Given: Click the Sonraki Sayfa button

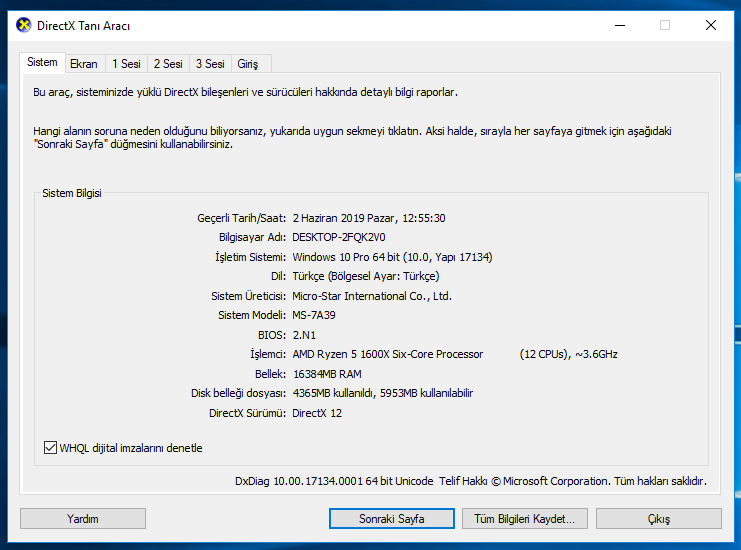Looking at the screenshot, I should tap(392, 519).
